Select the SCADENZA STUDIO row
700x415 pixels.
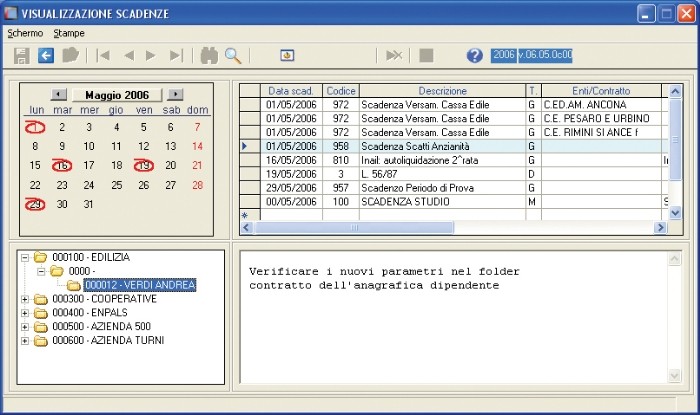pyautogui.click(x=454, y=202)
